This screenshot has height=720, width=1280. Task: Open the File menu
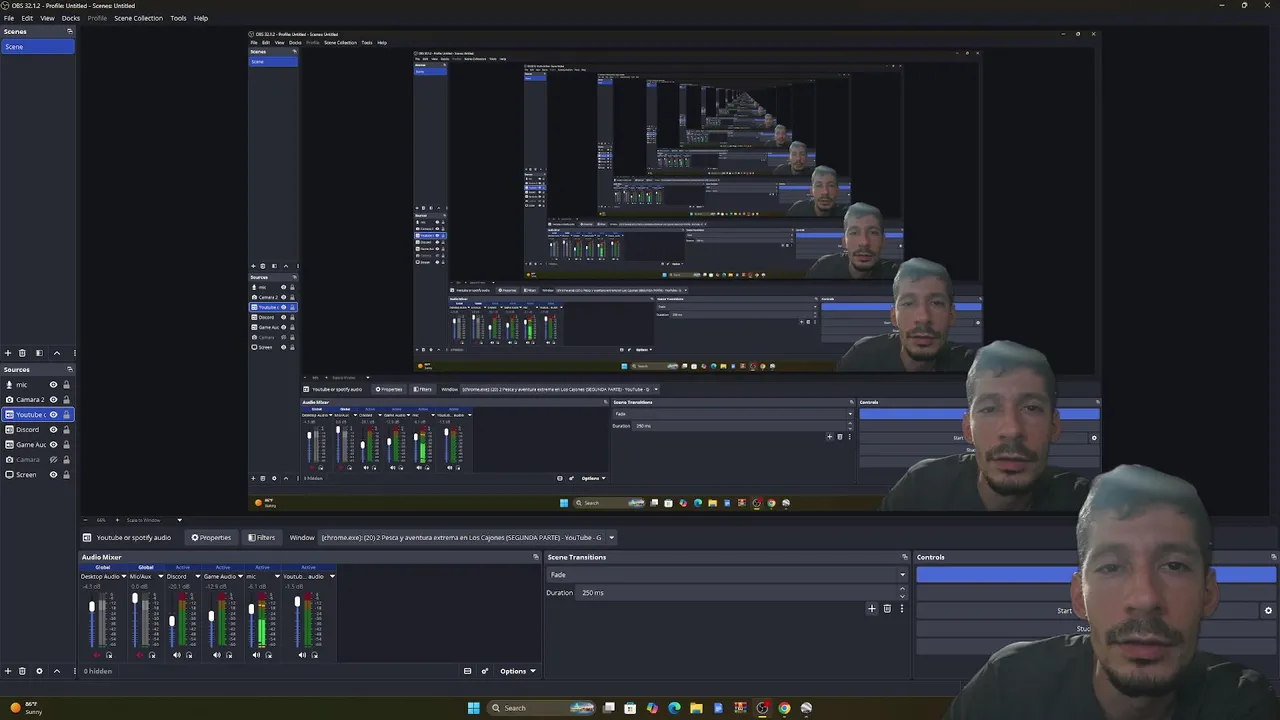(9, 18)
